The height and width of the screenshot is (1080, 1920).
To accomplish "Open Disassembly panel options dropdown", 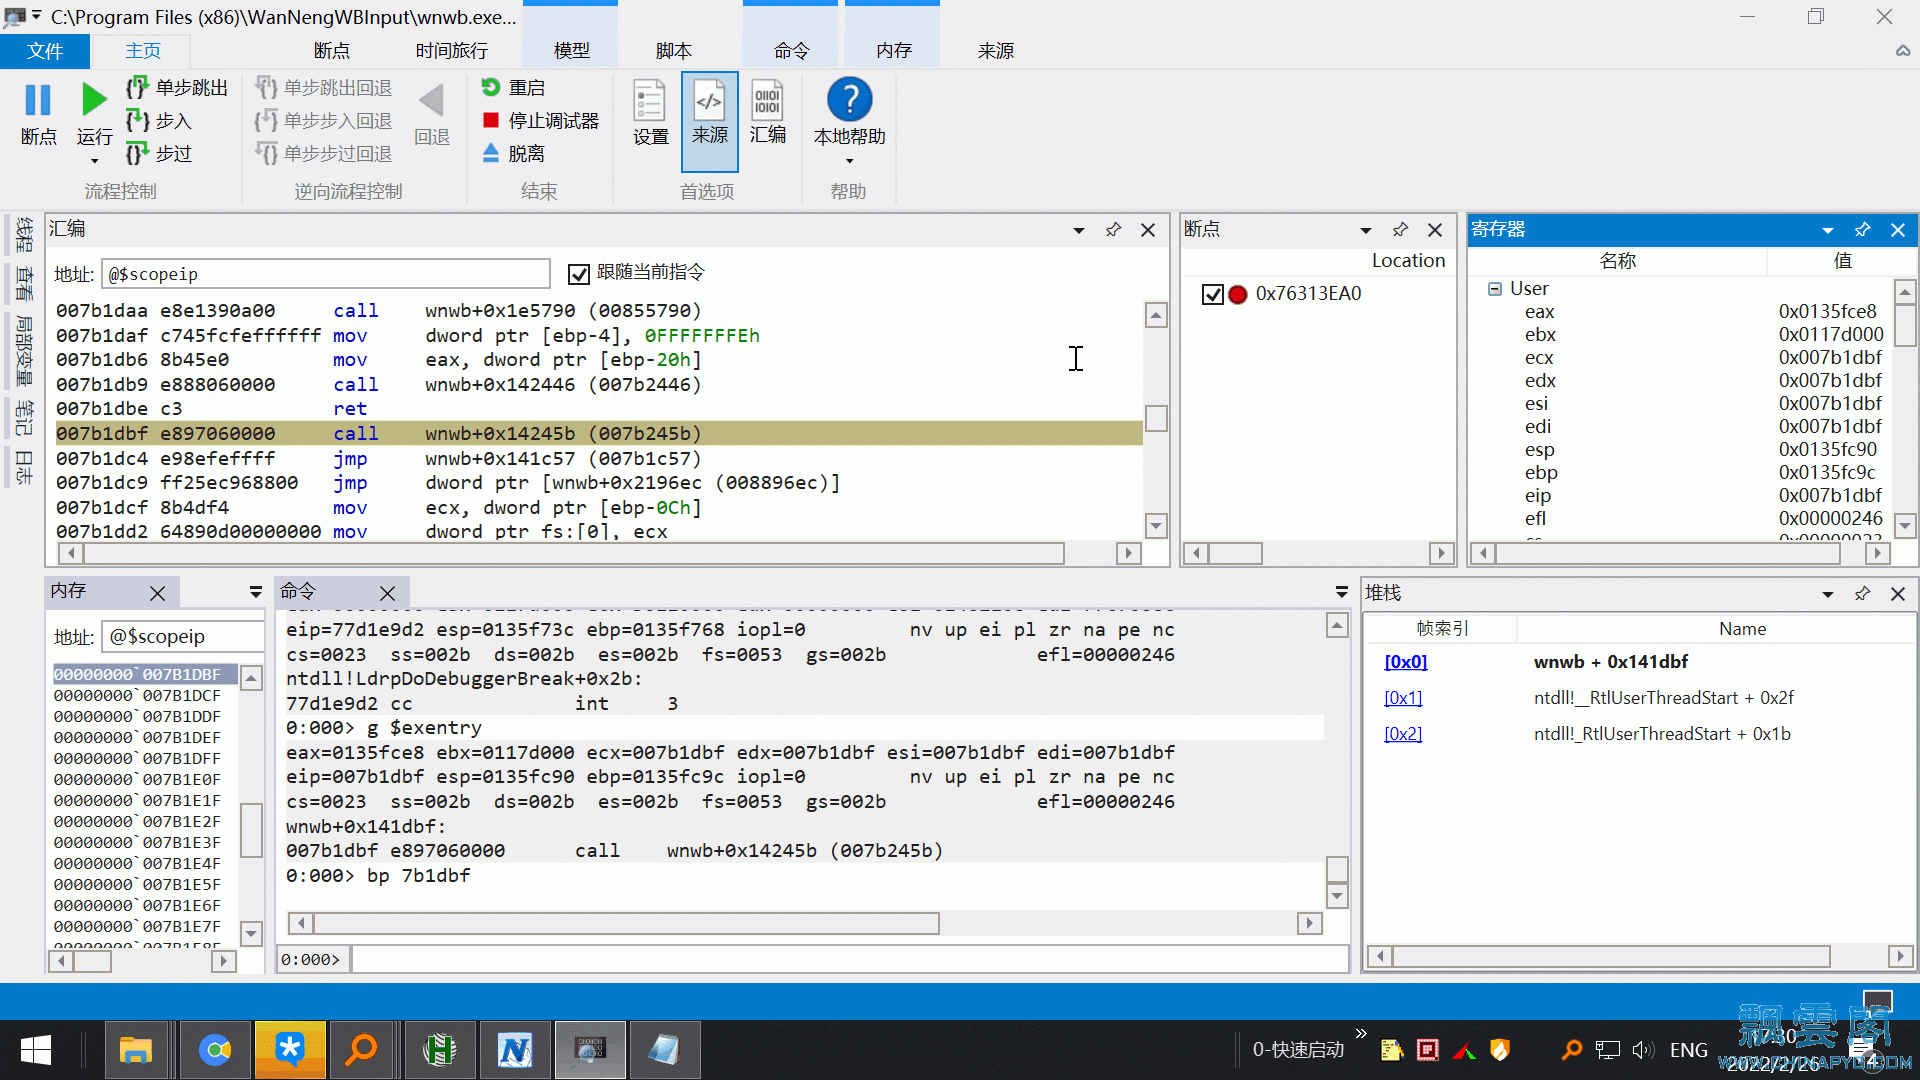I will point(1078,230).
